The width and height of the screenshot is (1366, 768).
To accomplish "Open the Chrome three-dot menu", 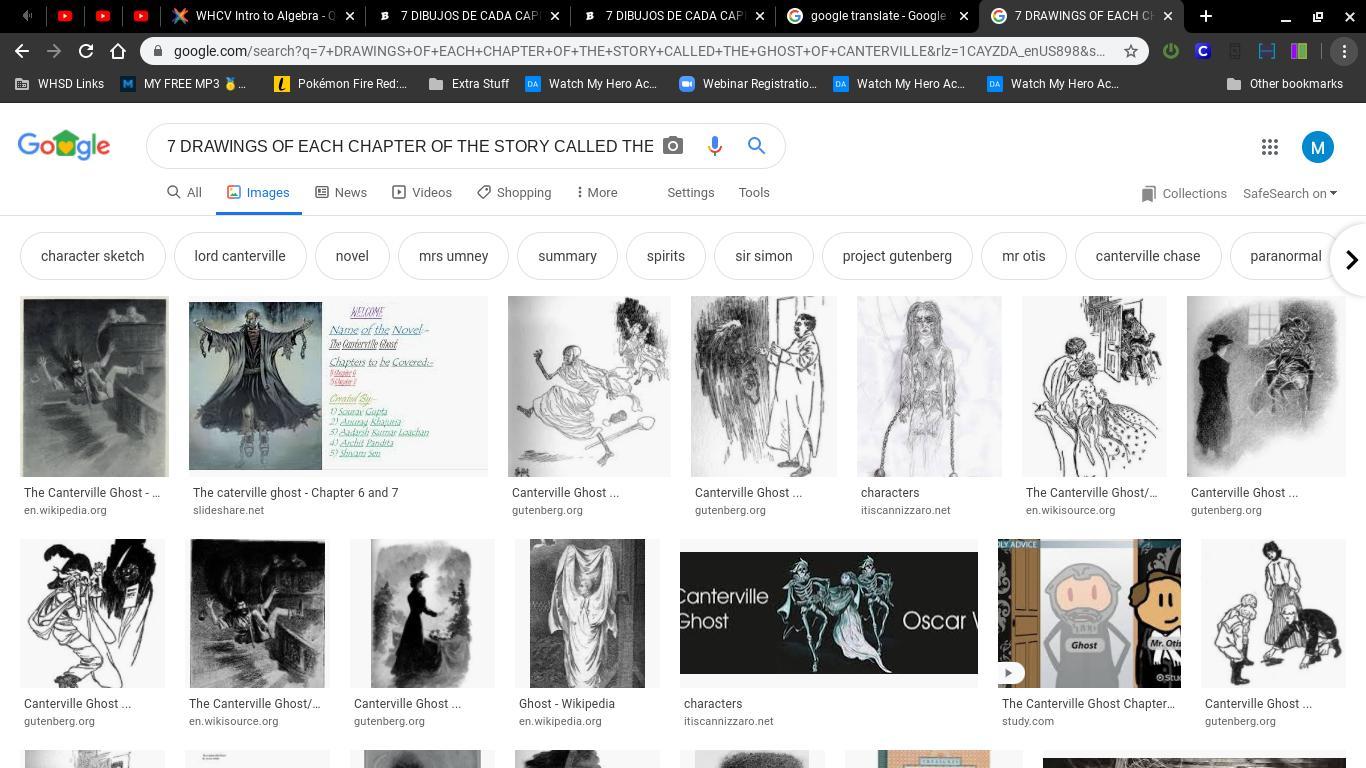I will click(1344, 51).
